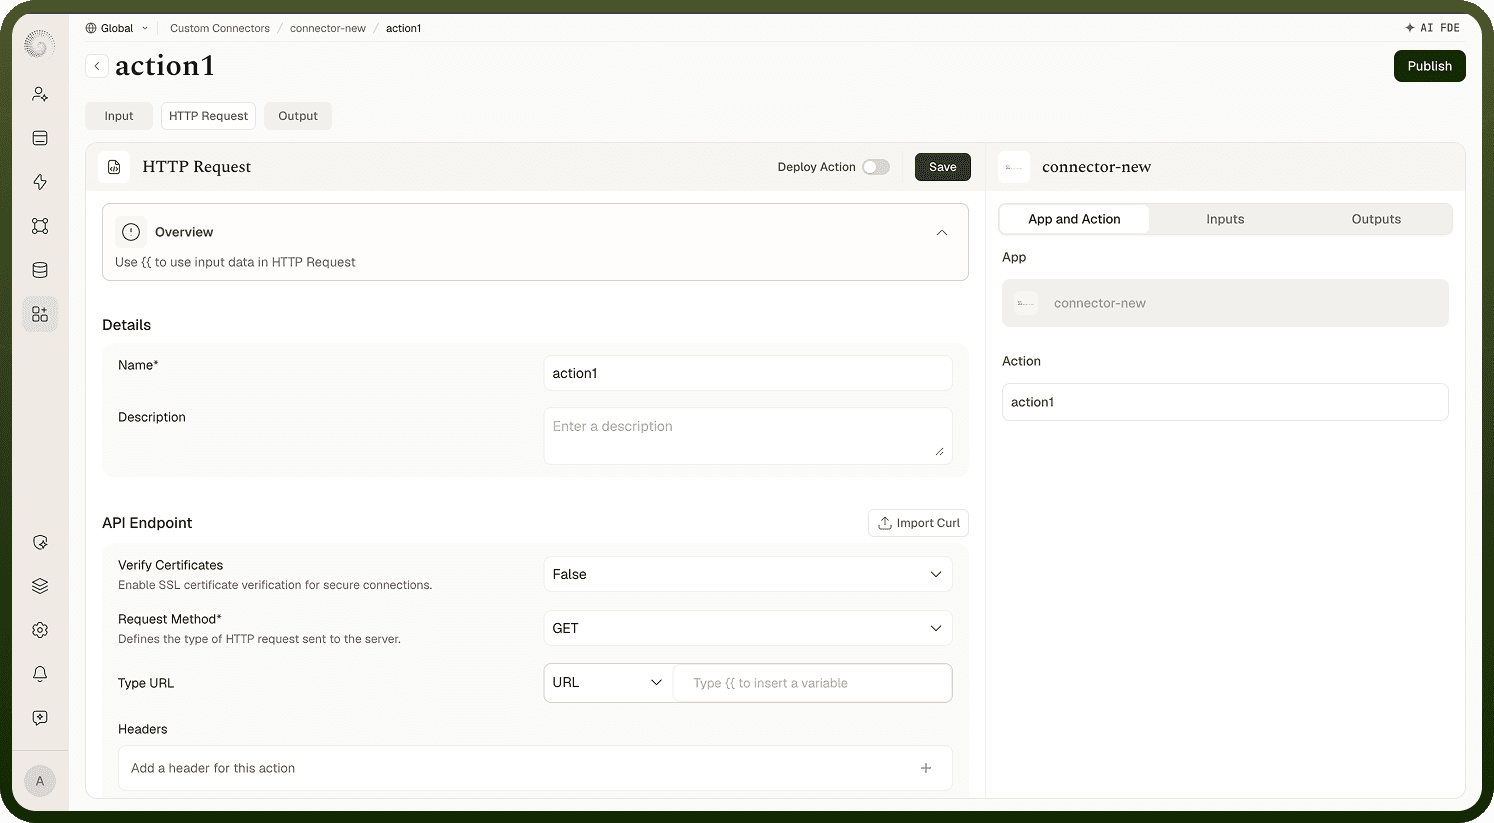Open the connectors grid icon in sidebar
The image size is (1494, 823).
pos(40,314)
